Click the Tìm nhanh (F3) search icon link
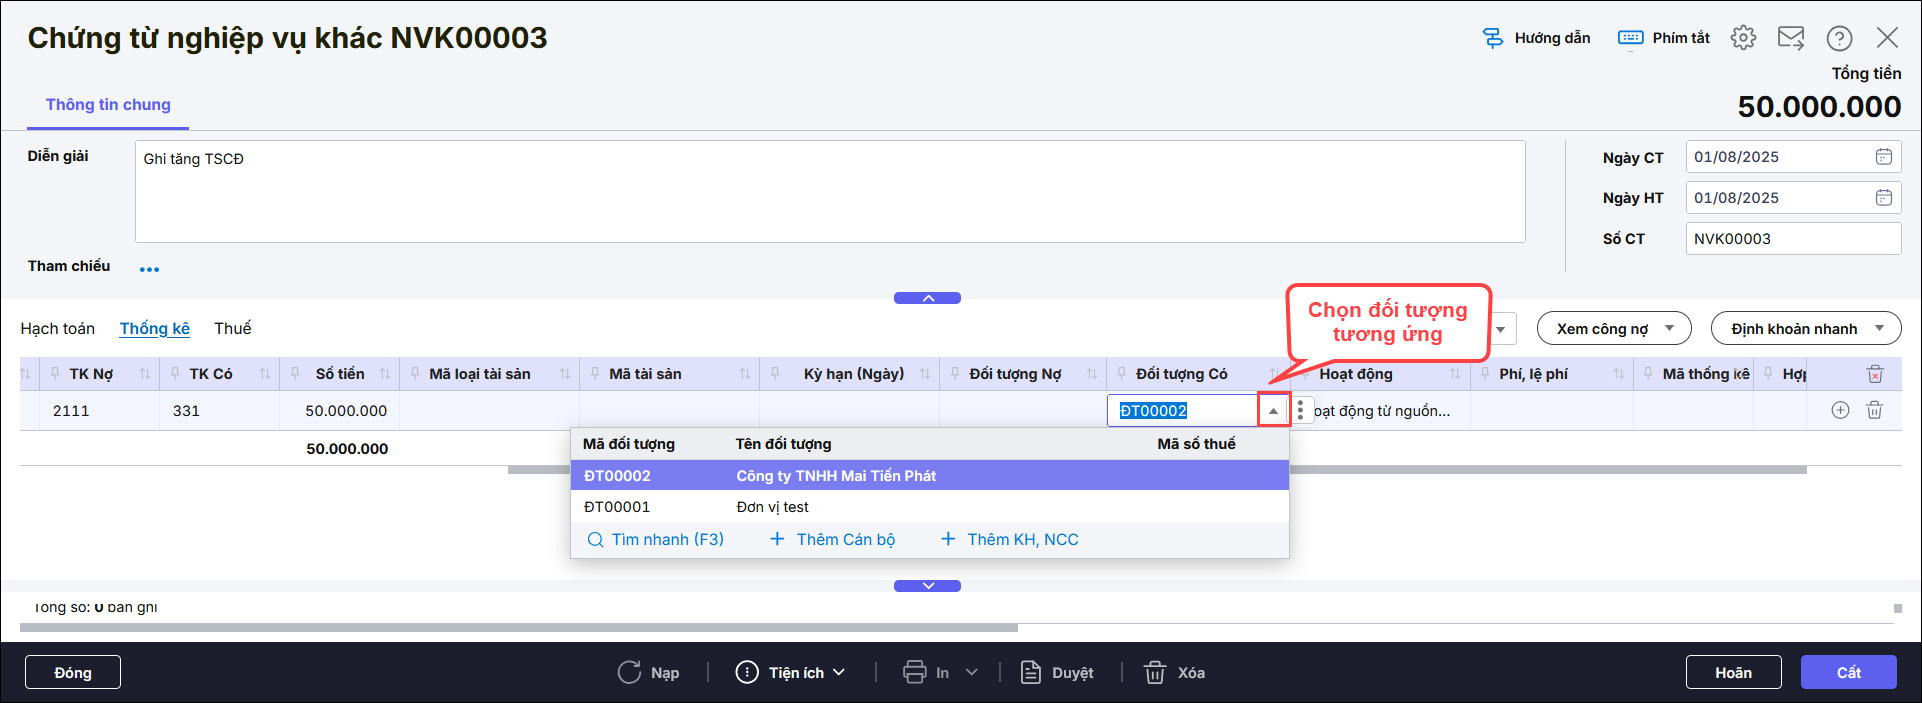The image size is (1922, 703). (655, 539)
